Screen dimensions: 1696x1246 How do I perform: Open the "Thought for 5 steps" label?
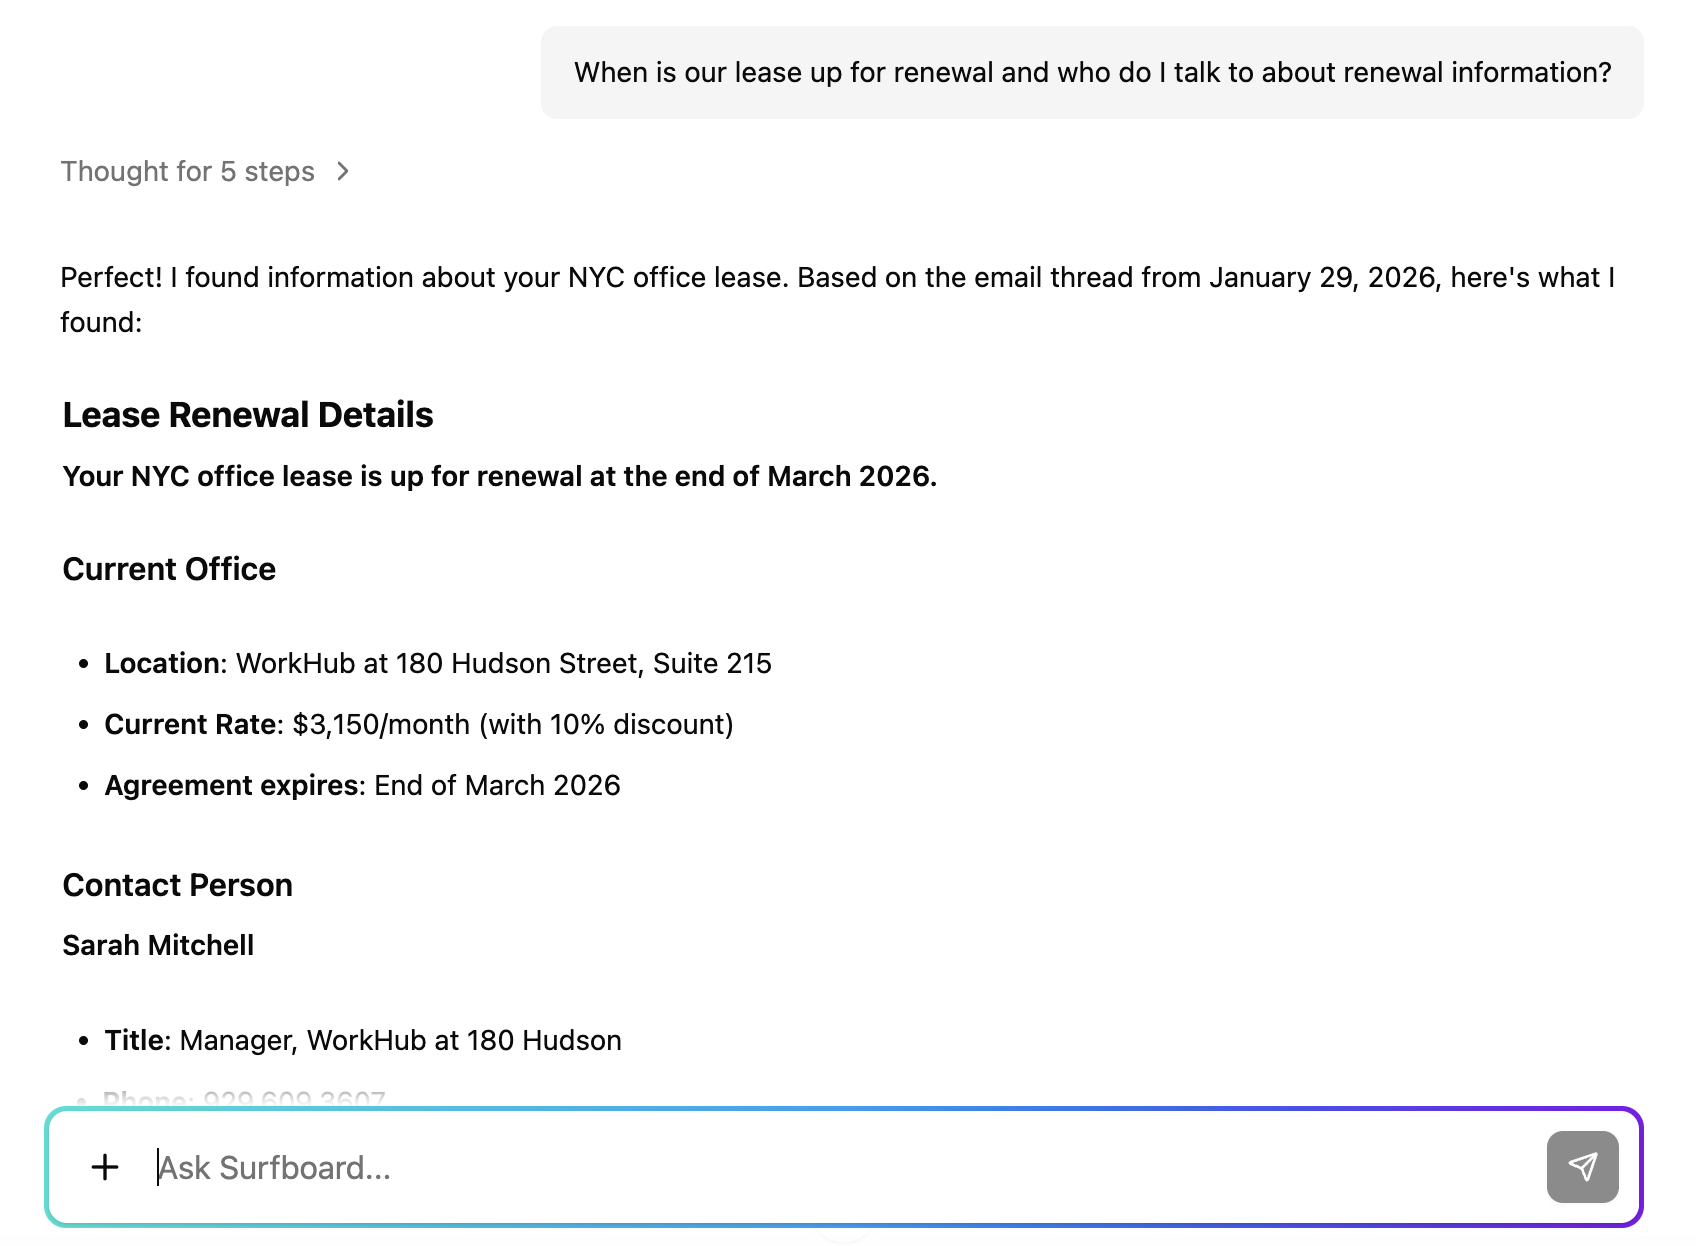[x=187, y=172]
